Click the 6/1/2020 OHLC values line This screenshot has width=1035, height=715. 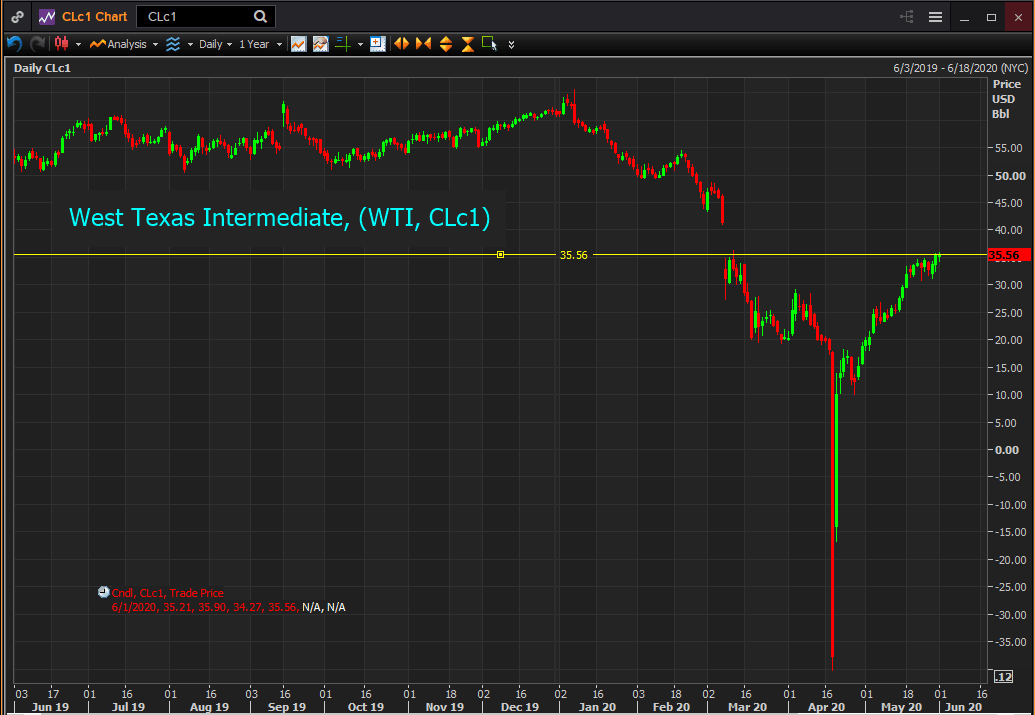228,607
